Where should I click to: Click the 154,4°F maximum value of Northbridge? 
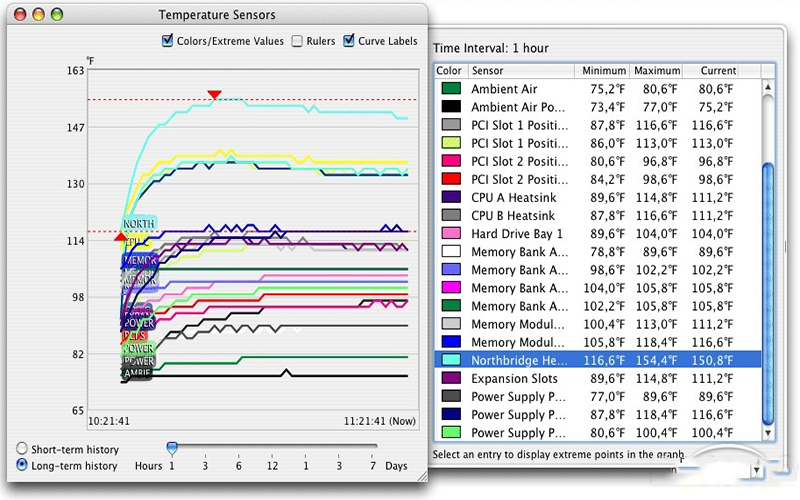(656, 361)
